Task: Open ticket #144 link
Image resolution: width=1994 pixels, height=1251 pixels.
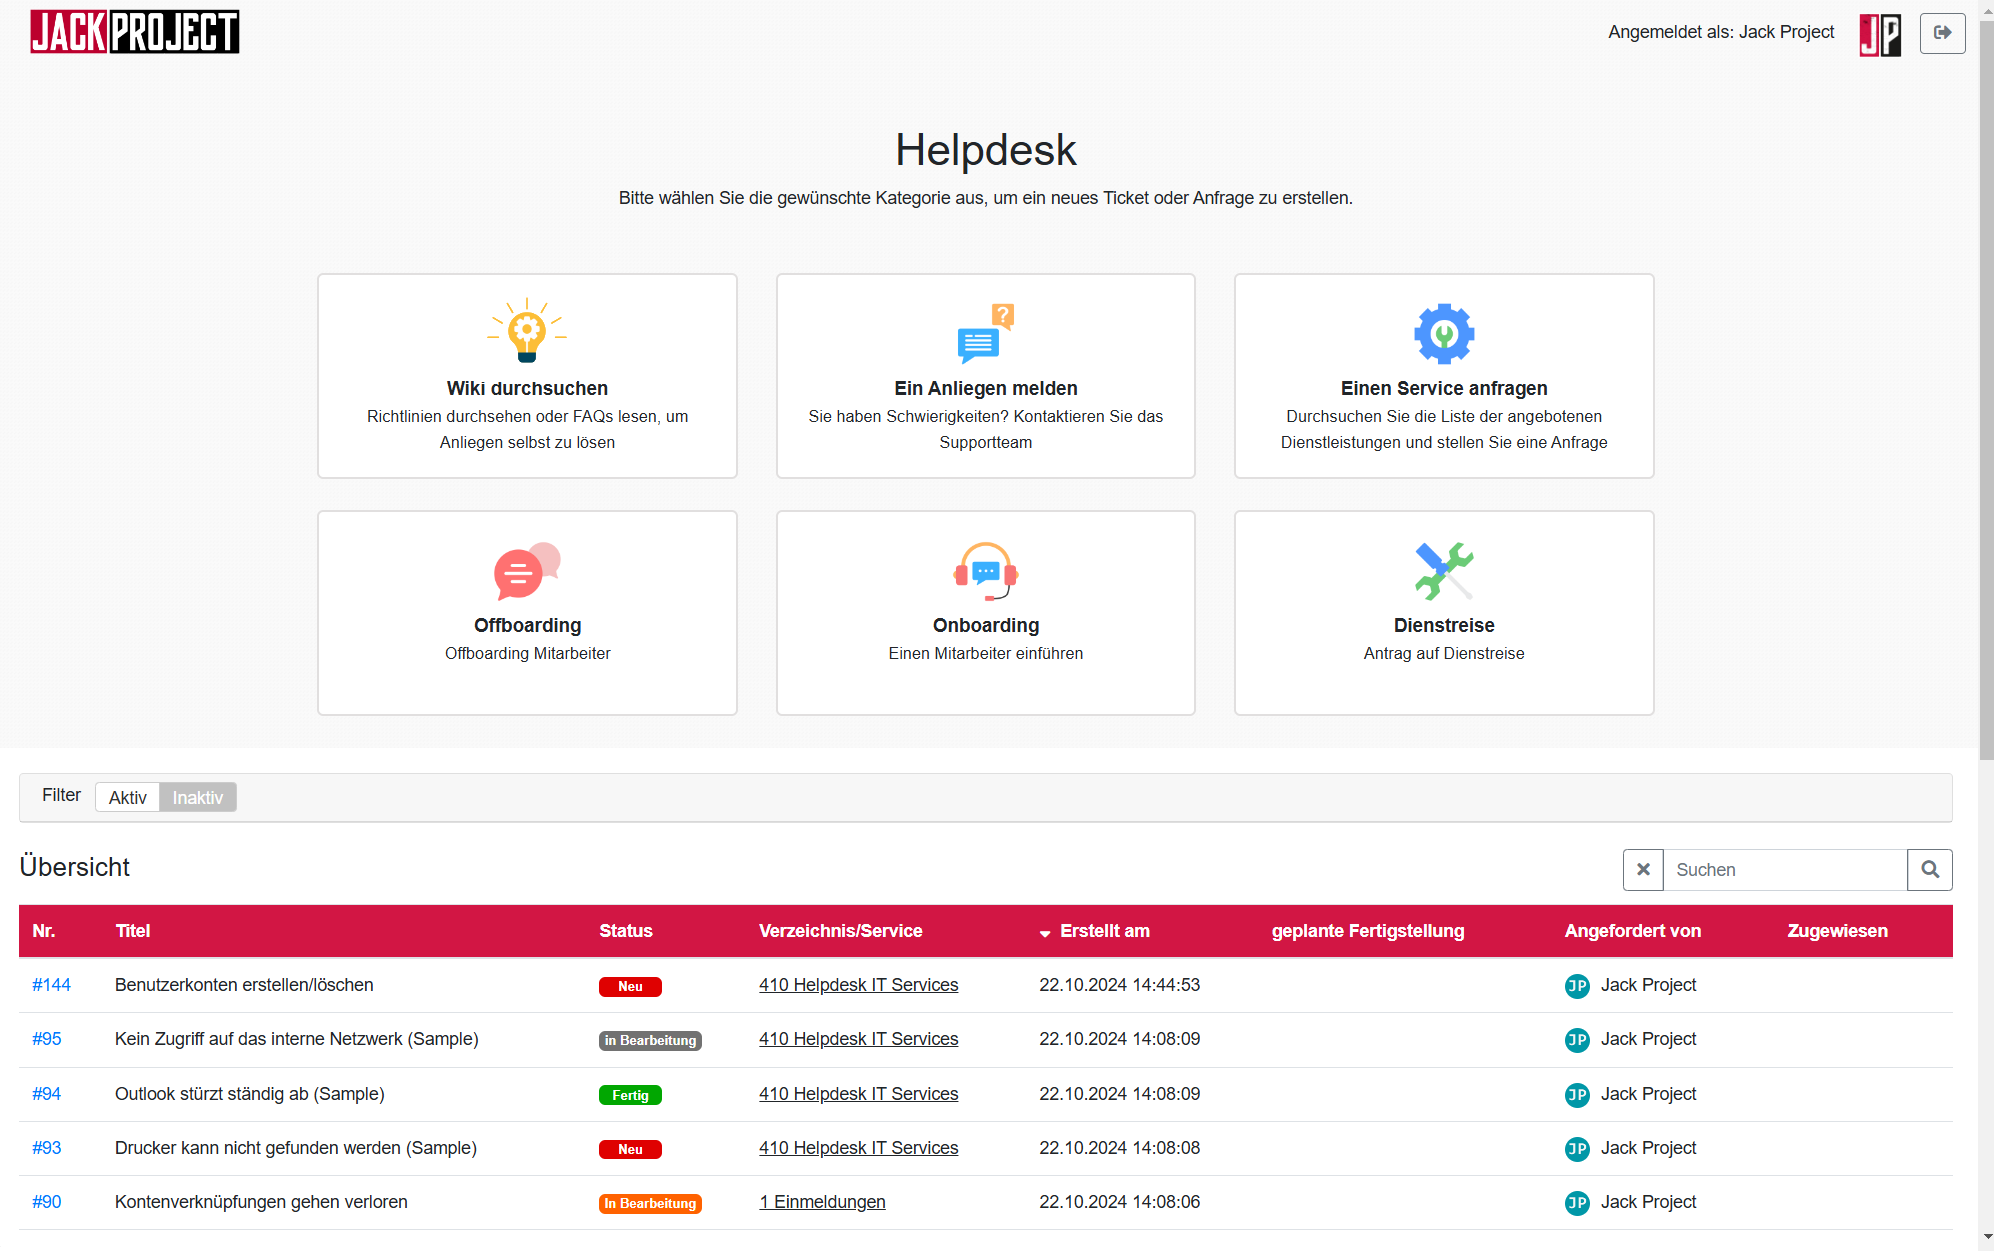Action: (51, 985)
